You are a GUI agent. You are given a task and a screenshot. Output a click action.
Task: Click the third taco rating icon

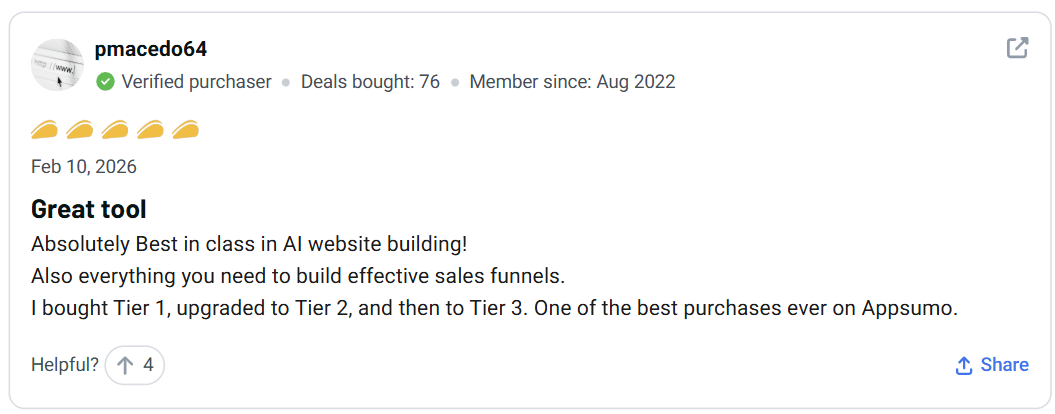[x=115, y=130]
